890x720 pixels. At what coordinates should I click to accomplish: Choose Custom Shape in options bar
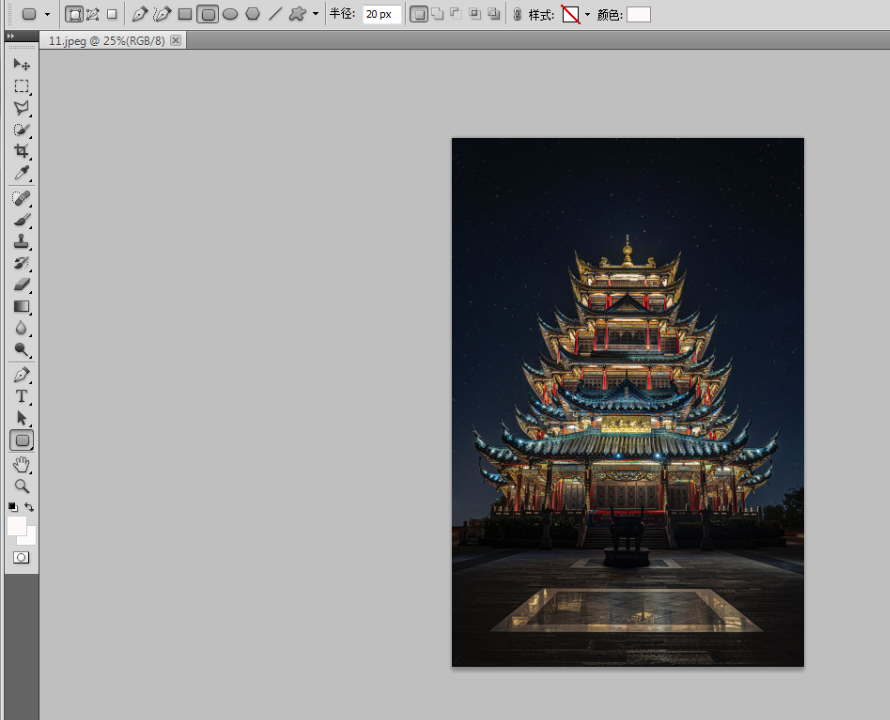[x=297, y=14]
